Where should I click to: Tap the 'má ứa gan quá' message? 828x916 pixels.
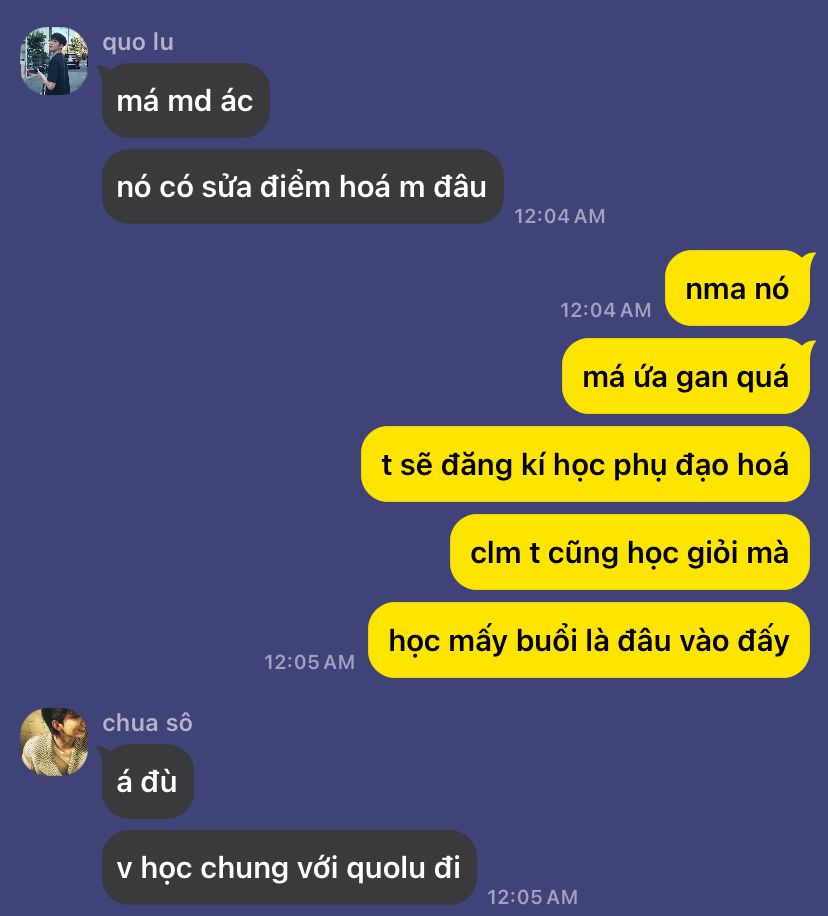pos(686,376)
